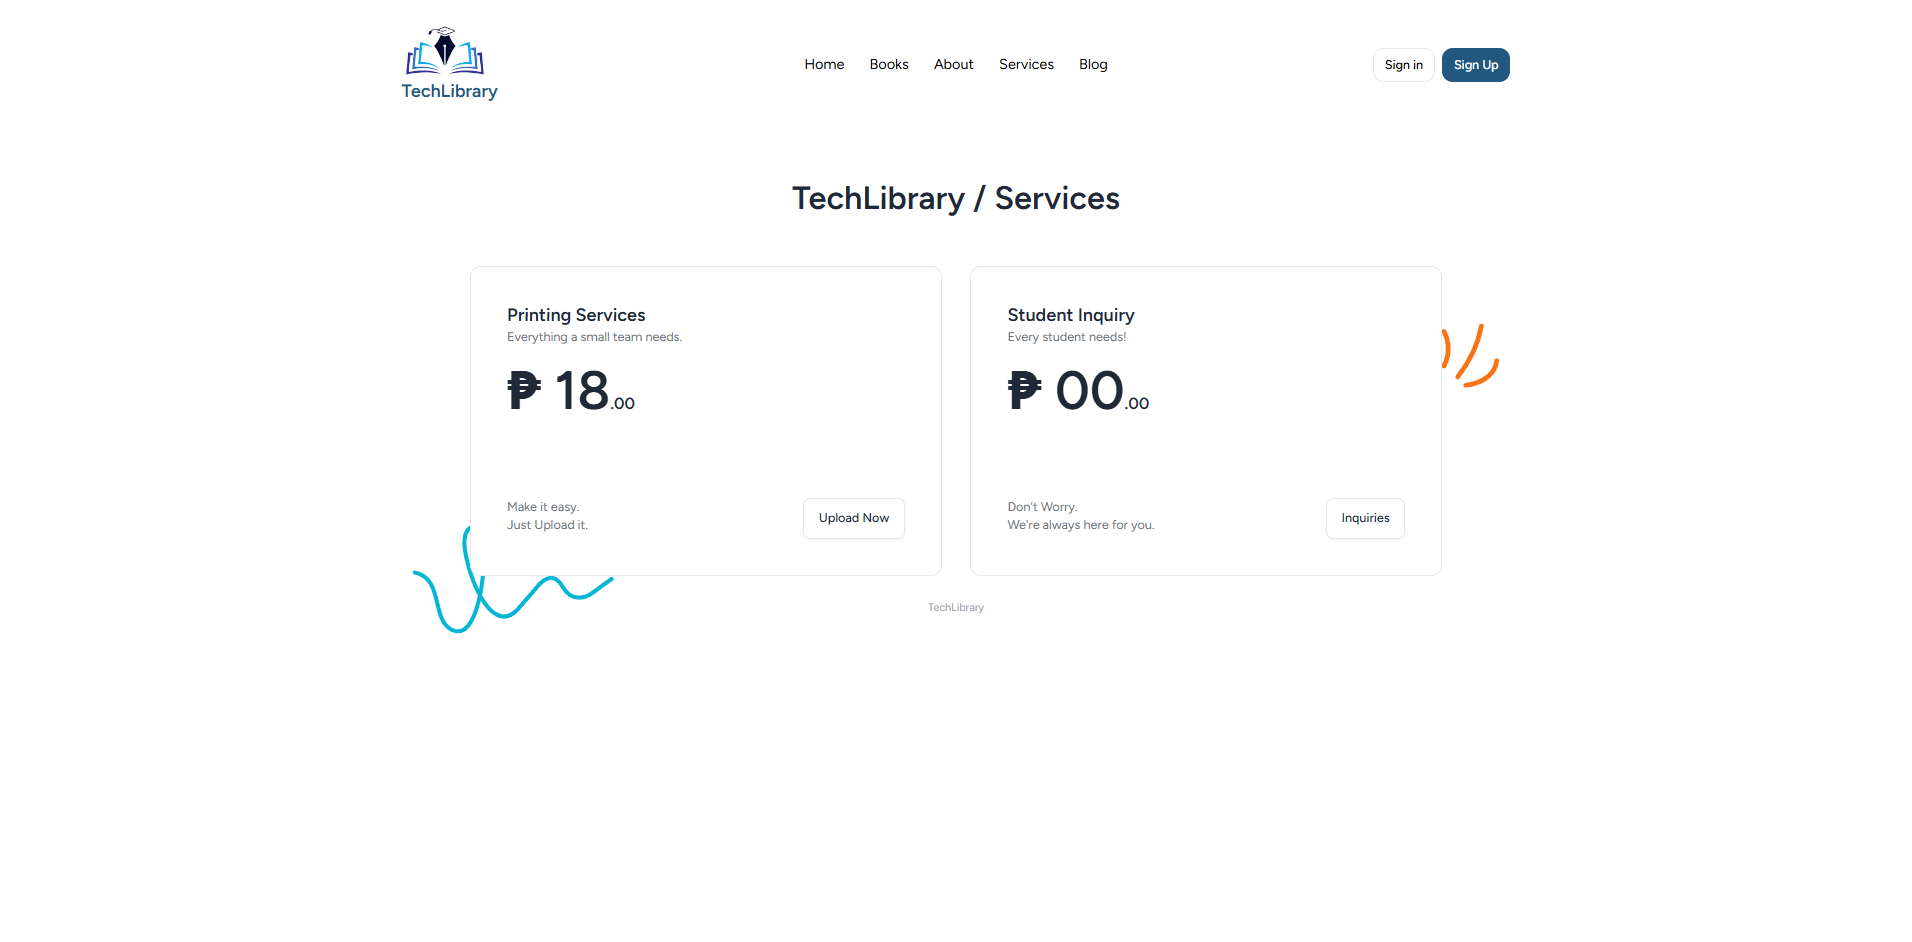Click the Inquiries button
The height and width of the screenshot is (942, 1912).
coord(1365,518)
